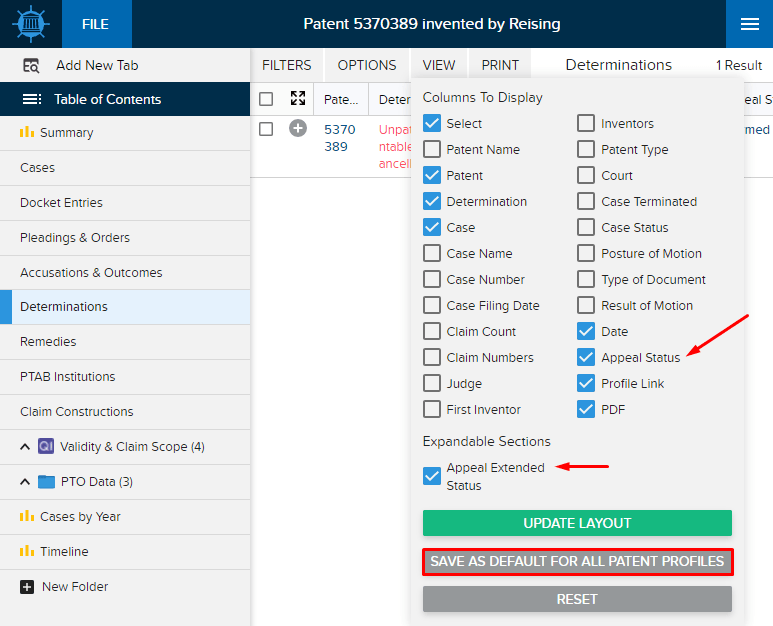Click the UPDATE LAYOUT button
773x626 pixels.
click(x=577, y=523)
